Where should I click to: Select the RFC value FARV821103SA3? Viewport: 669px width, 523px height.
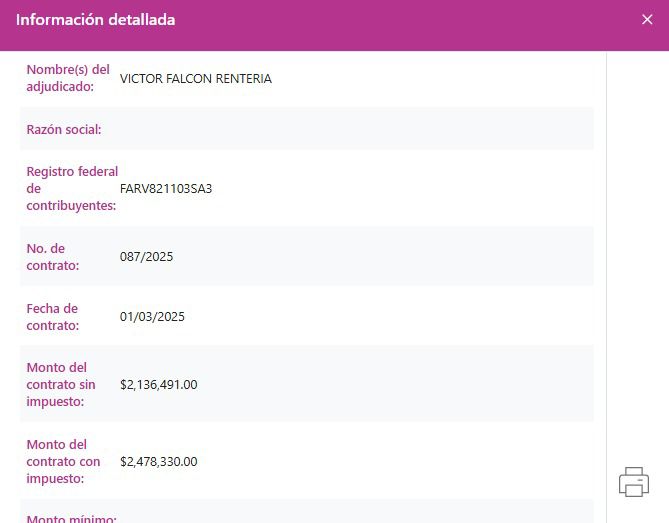coord(166,188)
